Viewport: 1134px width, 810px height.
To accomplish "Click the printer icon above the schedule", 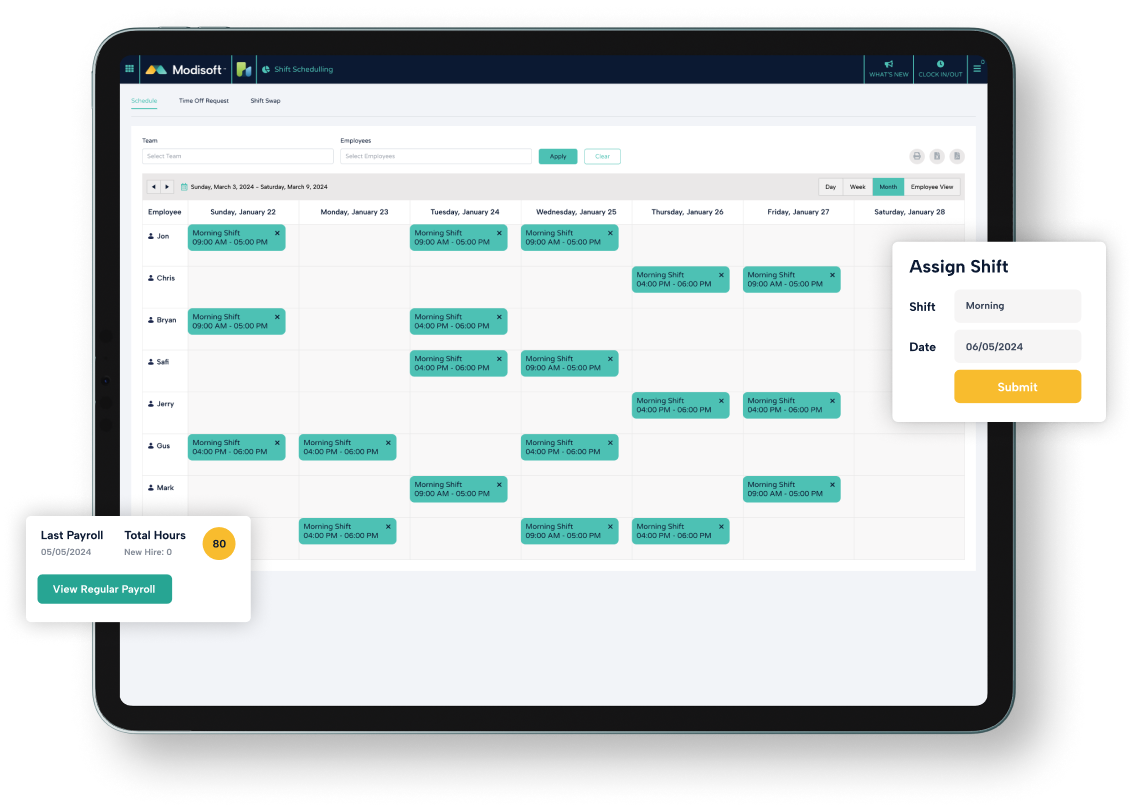I will point(916,156).
